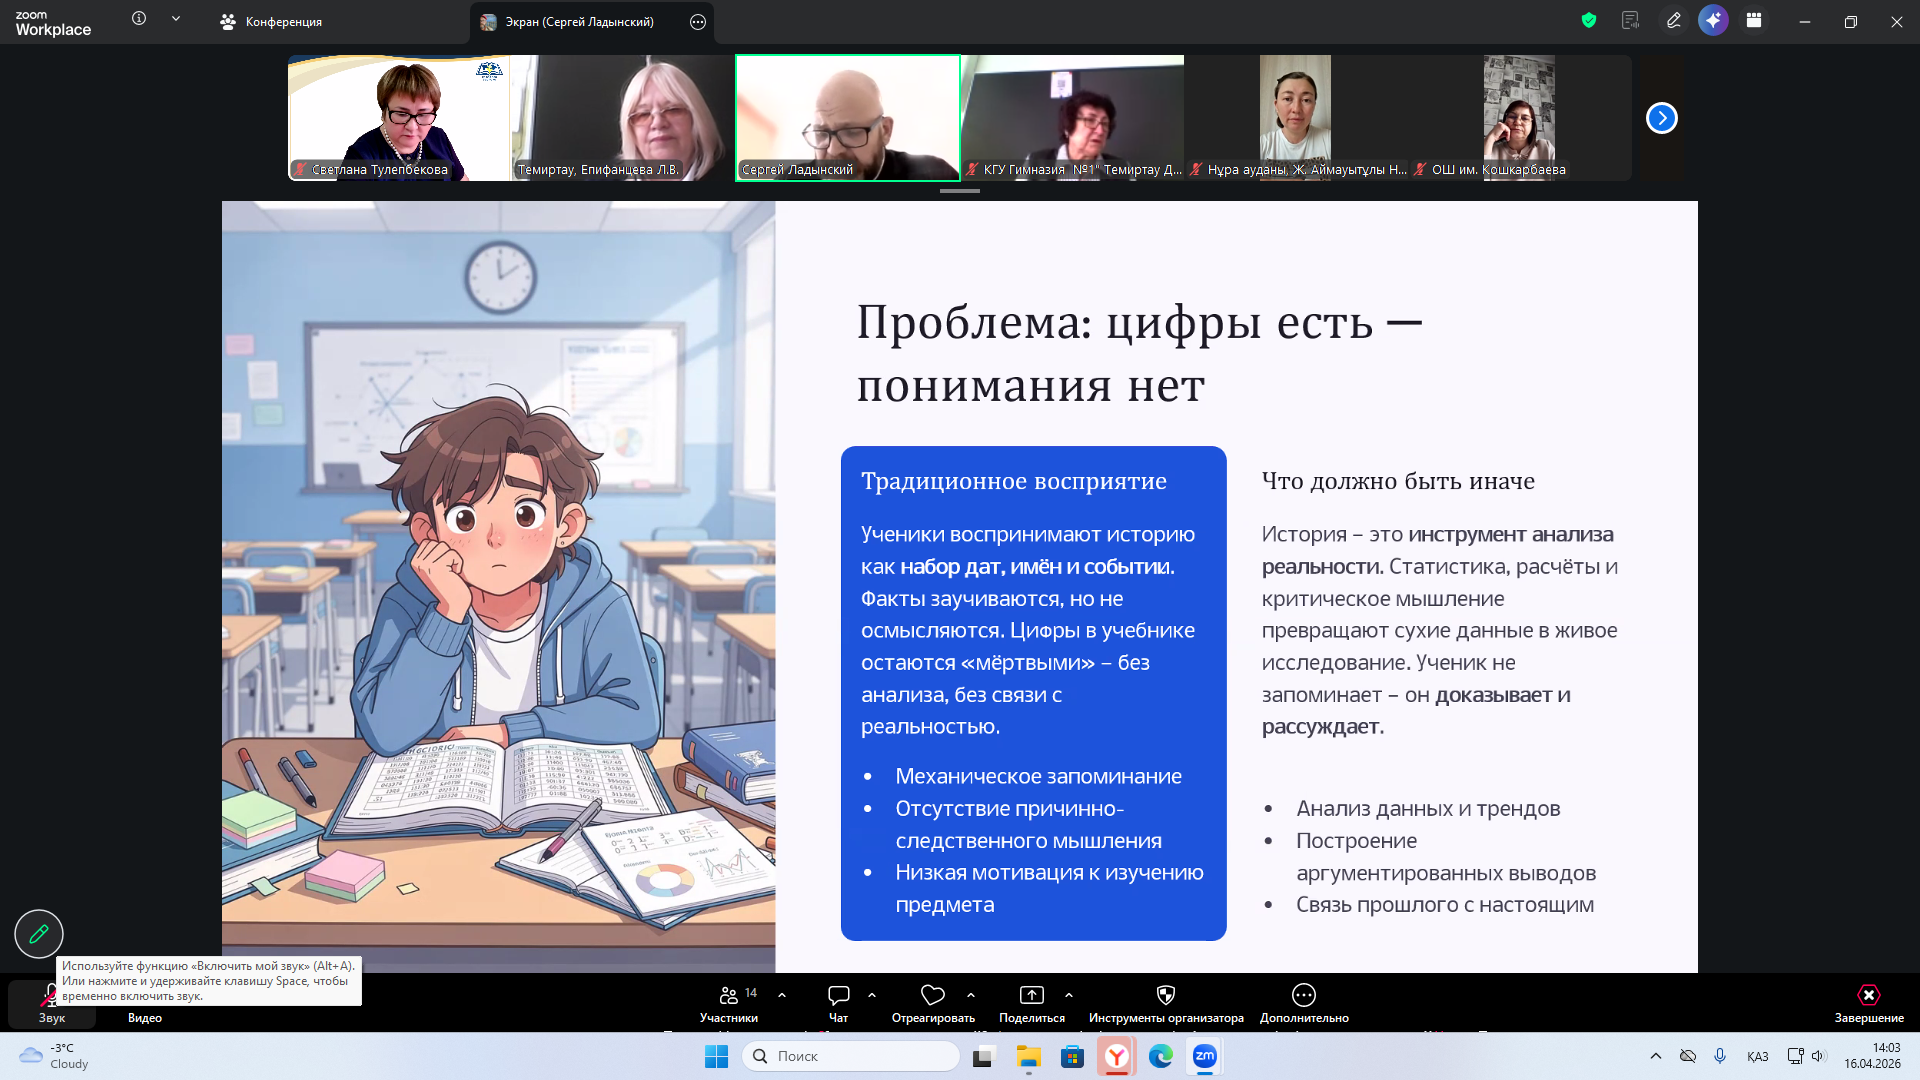Switch to the Конференция tab
The image size is (1920, 1080).
click(x=272, y=22)
